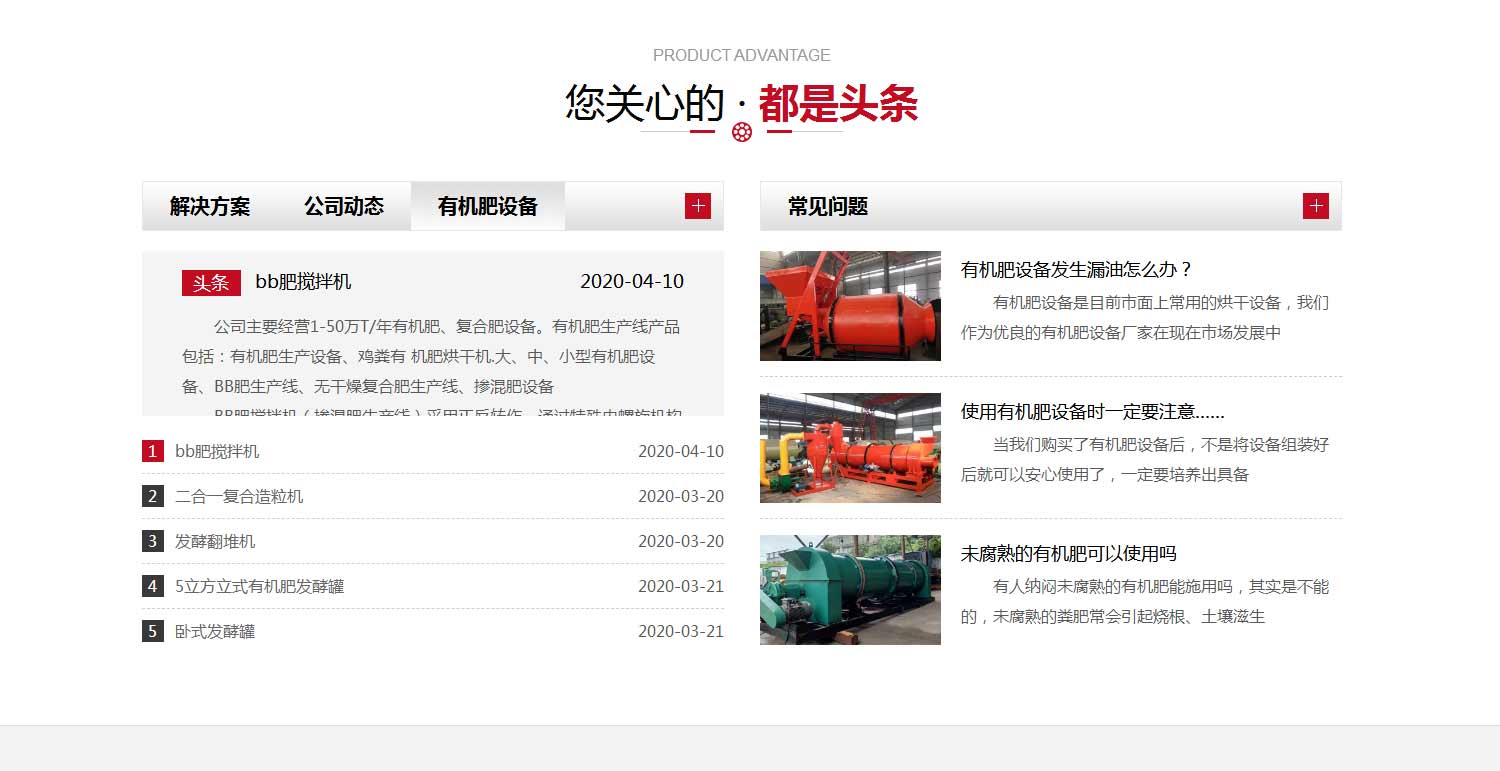This screenshot has width=1500, height=771.
Task: Click the red plus icon in 常见问题 header
Action: (x=1315, y=206)
